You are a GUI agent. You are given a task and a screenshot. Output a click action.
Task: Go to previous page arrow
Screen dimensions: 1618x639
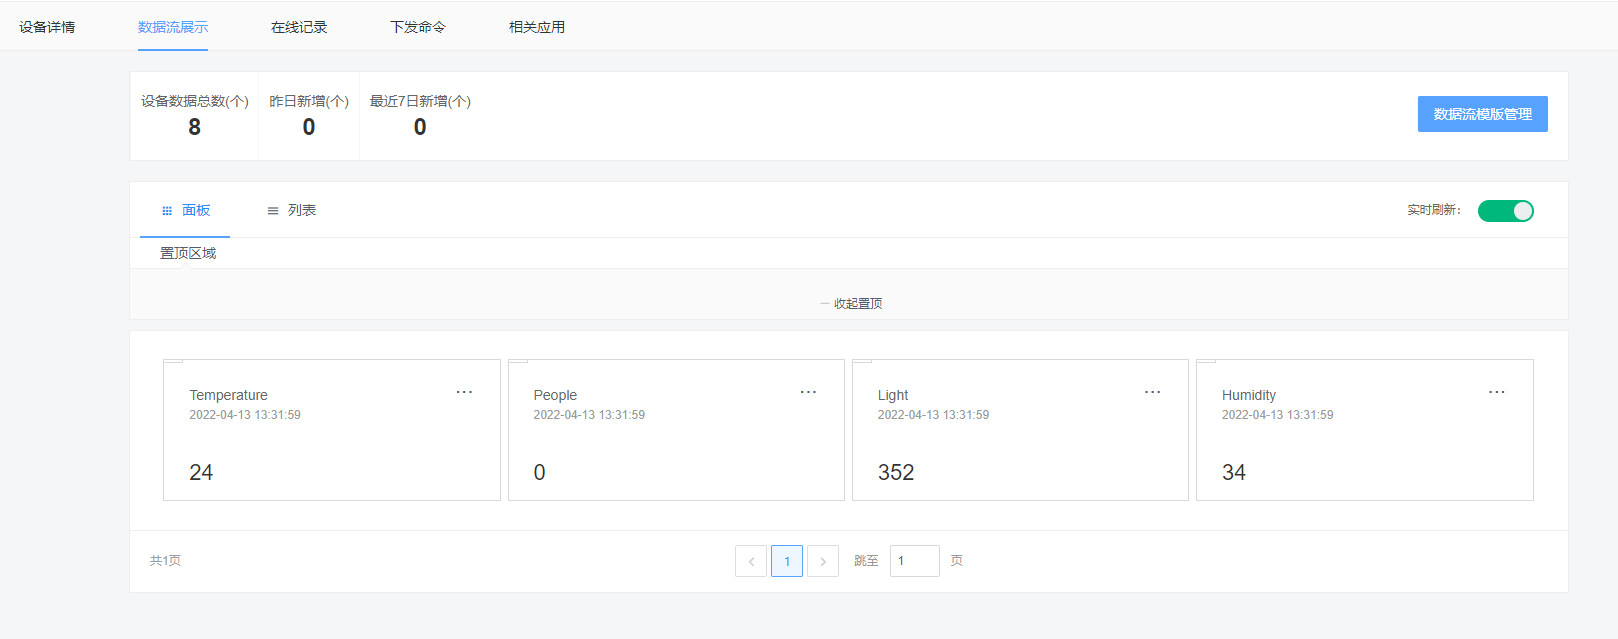(751, 561)
